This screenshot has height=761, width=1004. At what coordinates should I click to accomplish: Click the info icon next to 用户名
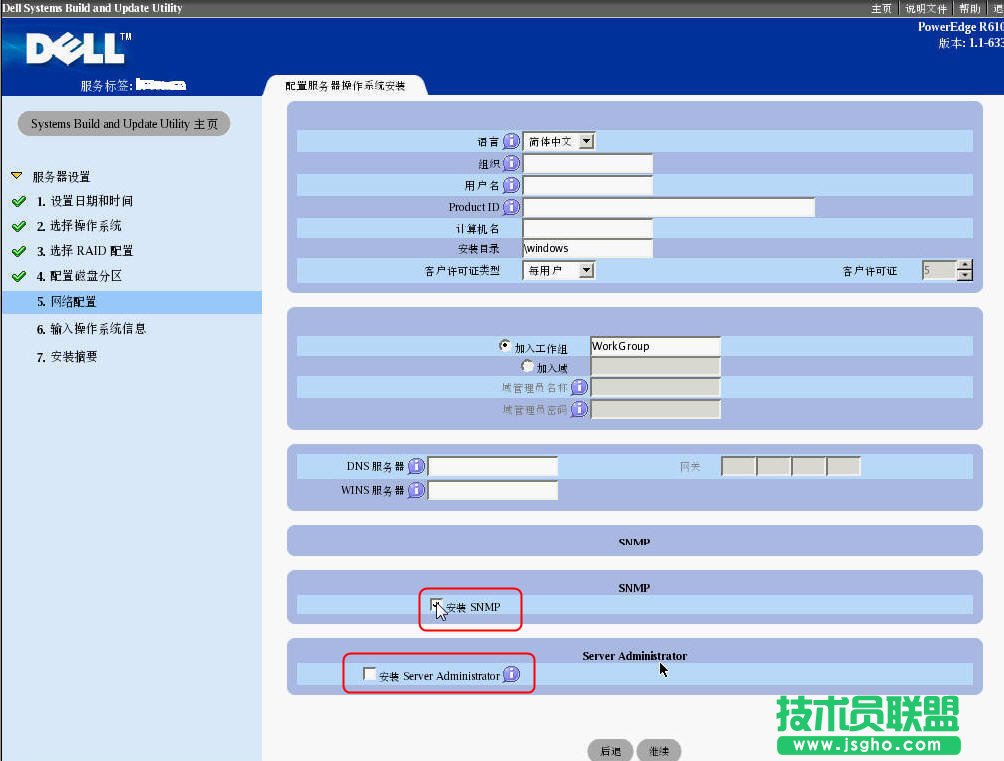512,185
